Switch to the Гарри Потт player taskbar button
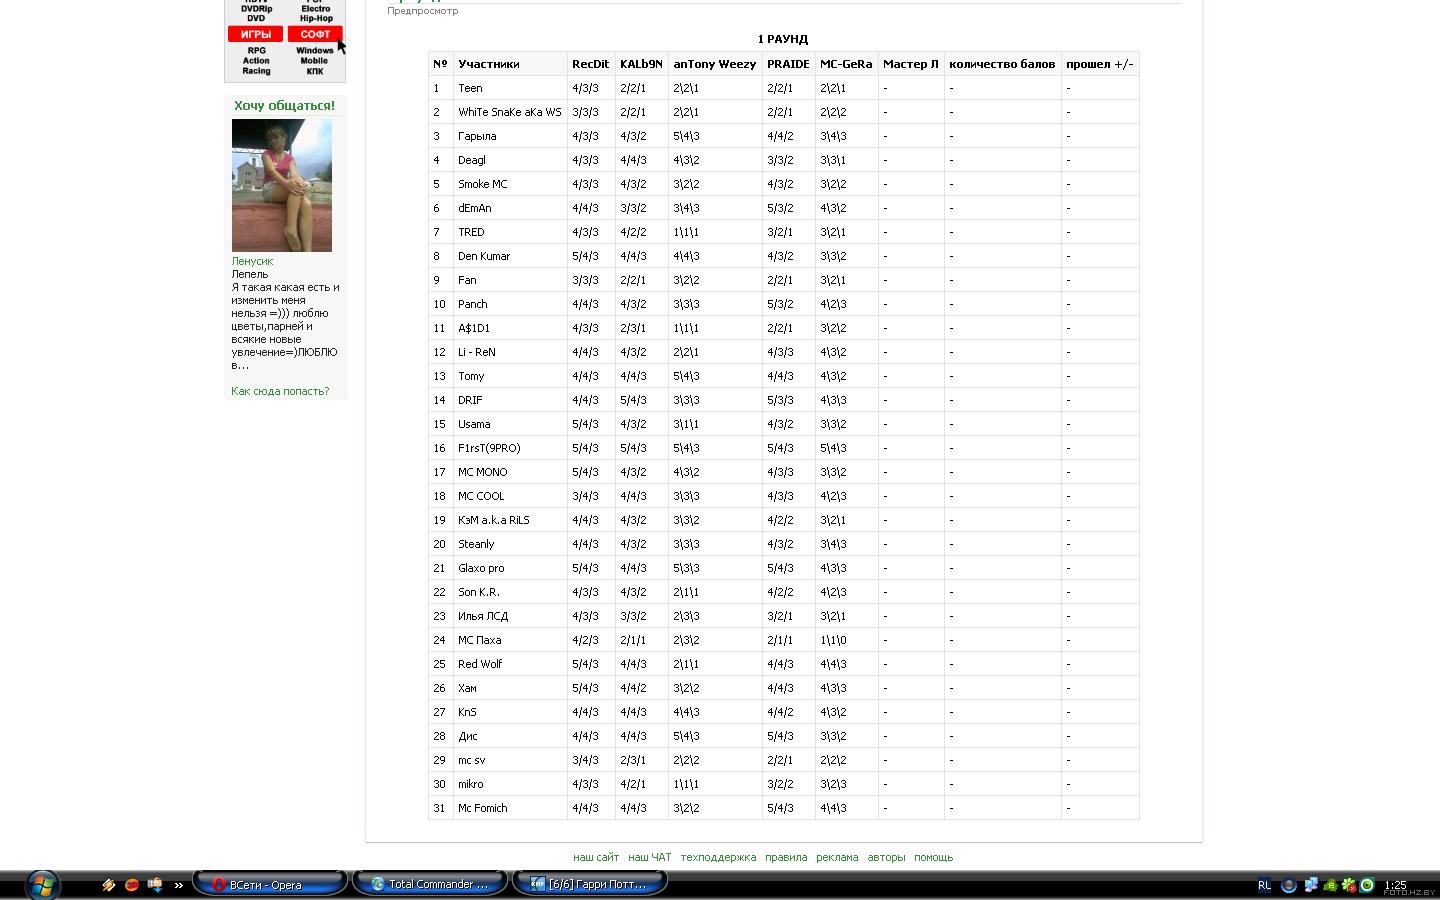This screenshot has width=1440, height=900. point(589,884)
